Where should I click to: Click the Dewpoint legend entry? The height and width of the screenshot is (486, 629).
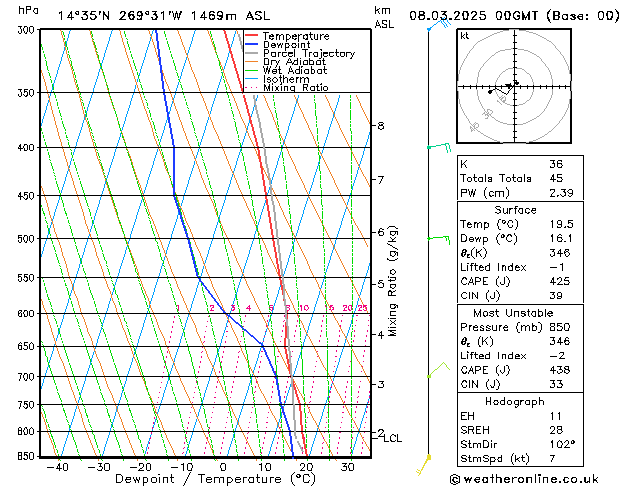(x=285, y=45)
